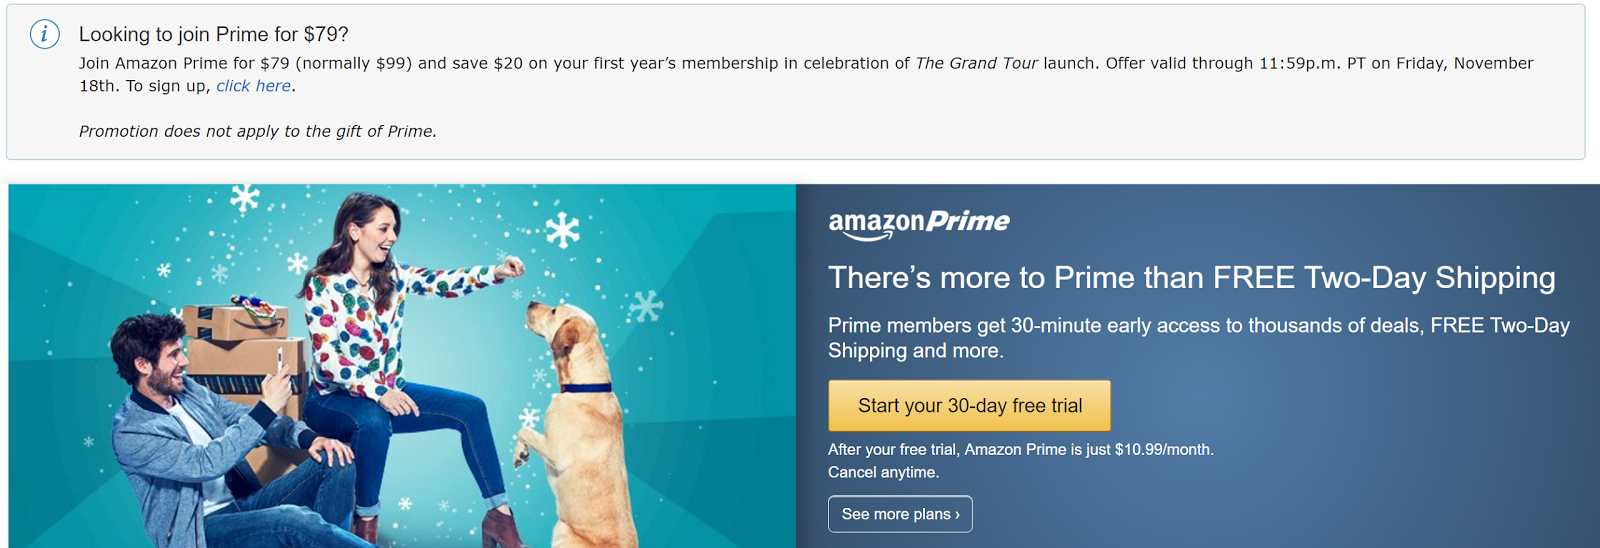Start your 30-day free trial
1600x548 pixels.
[969, 405]
